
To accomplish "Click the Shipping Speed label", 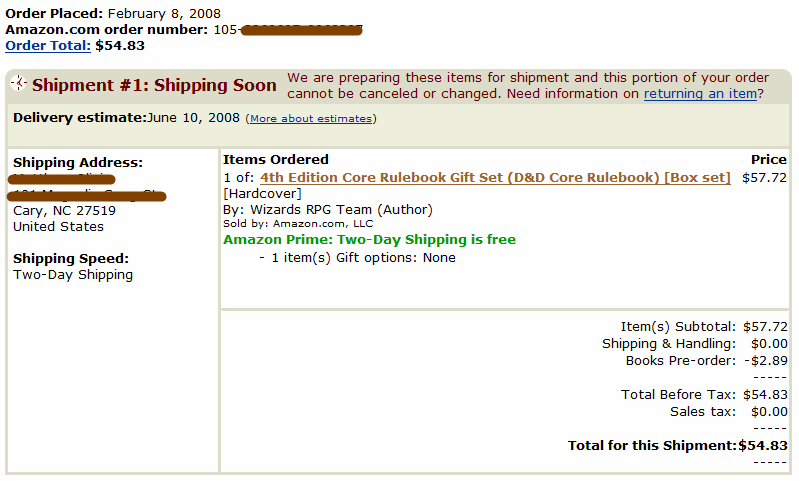I will [70, 259].
